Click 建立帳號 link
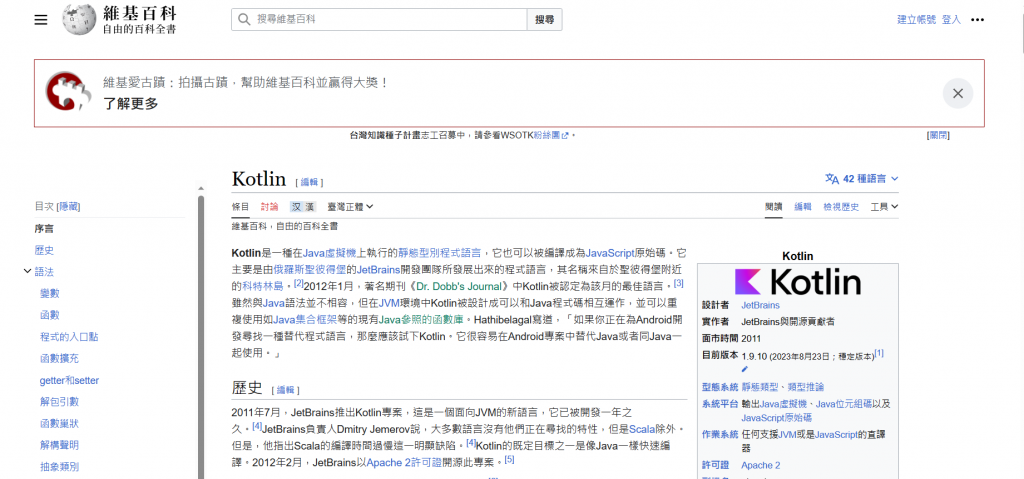The width and height of the screenshot is (1024, 479). pyautogui.click(x=916, y=20)
